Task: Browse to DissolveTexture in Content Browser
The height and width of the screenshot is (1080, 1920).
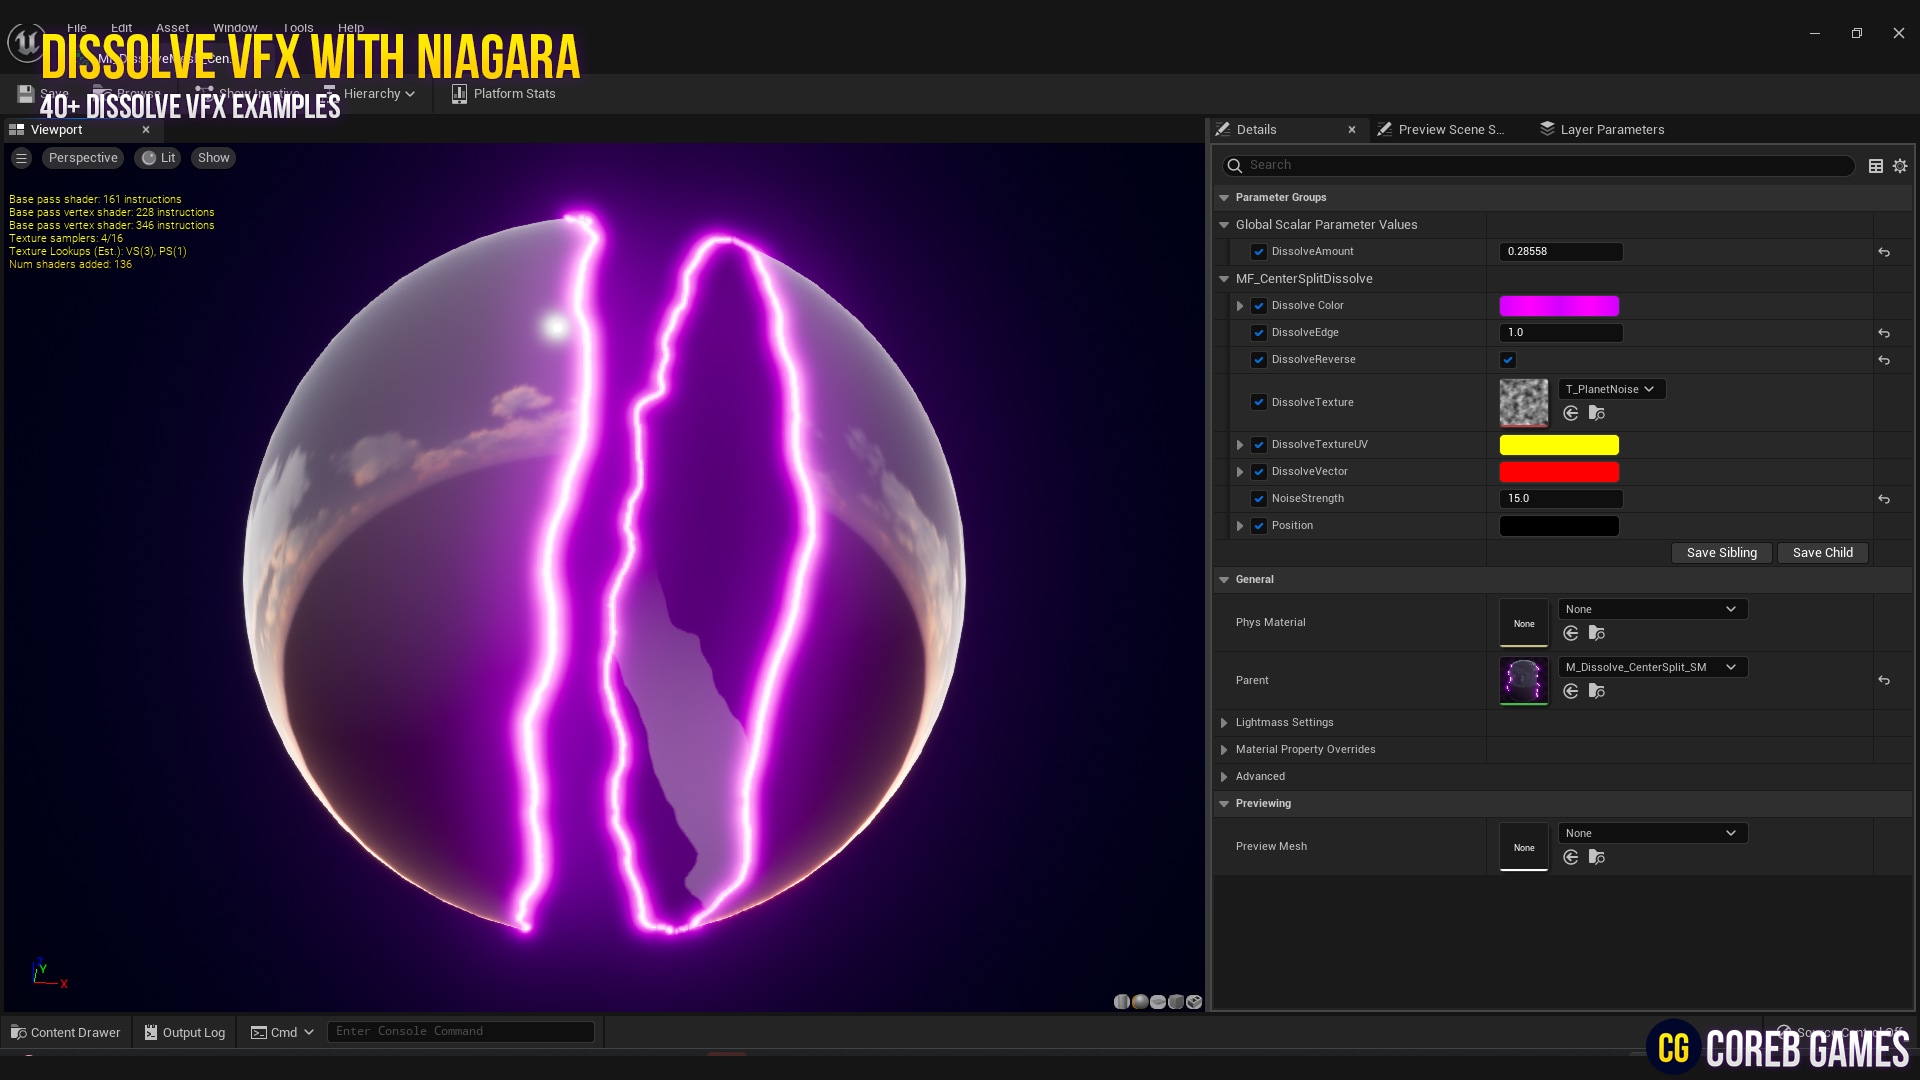Action: coord(1597,413)
